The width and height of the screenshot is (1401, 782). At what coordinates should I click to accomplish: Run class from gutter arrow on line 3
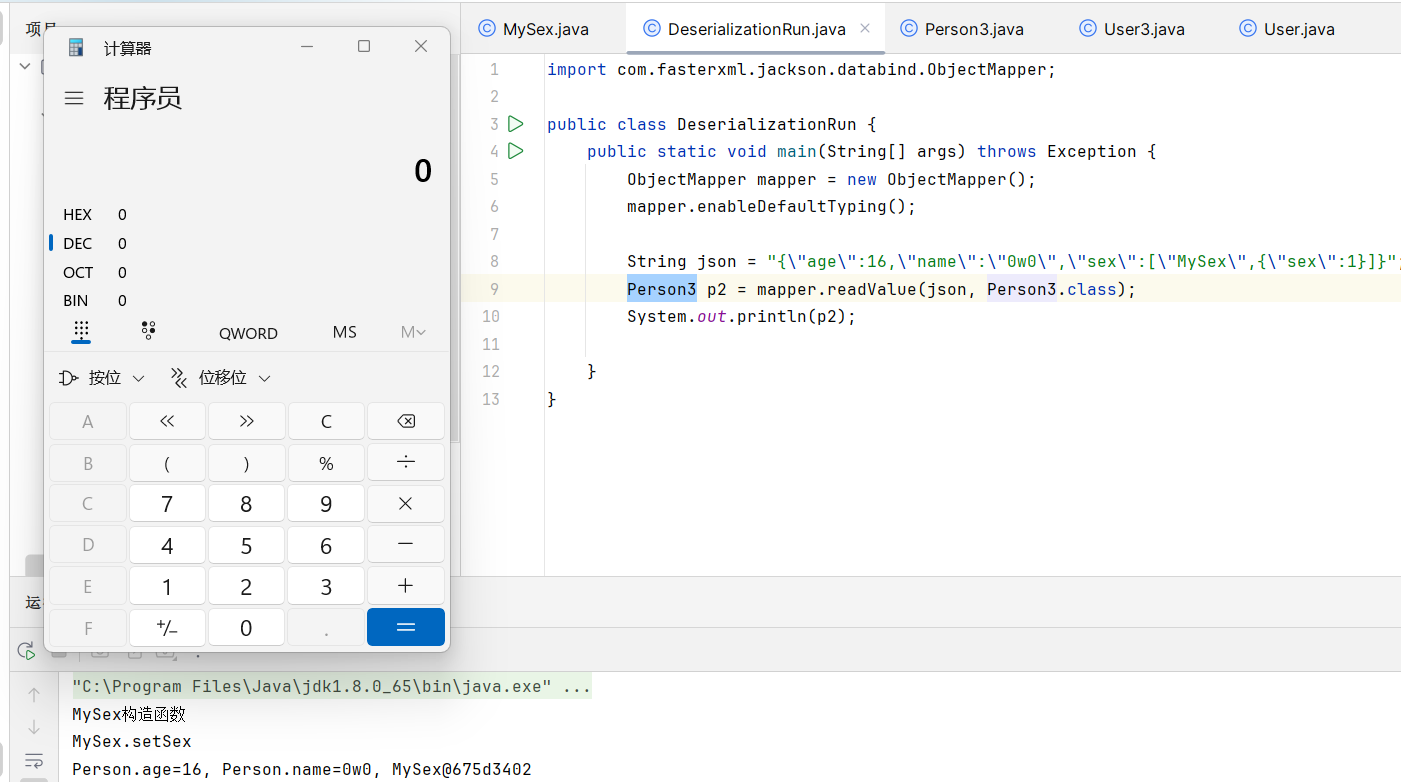[515, 124]
